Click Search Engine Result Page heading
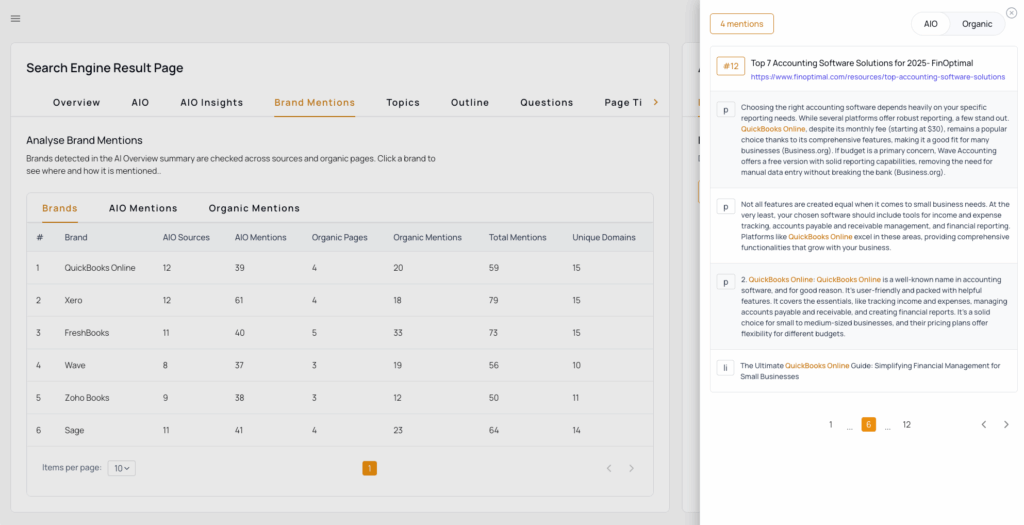Viewport: 1024px width, 525px height. point(104,68)
